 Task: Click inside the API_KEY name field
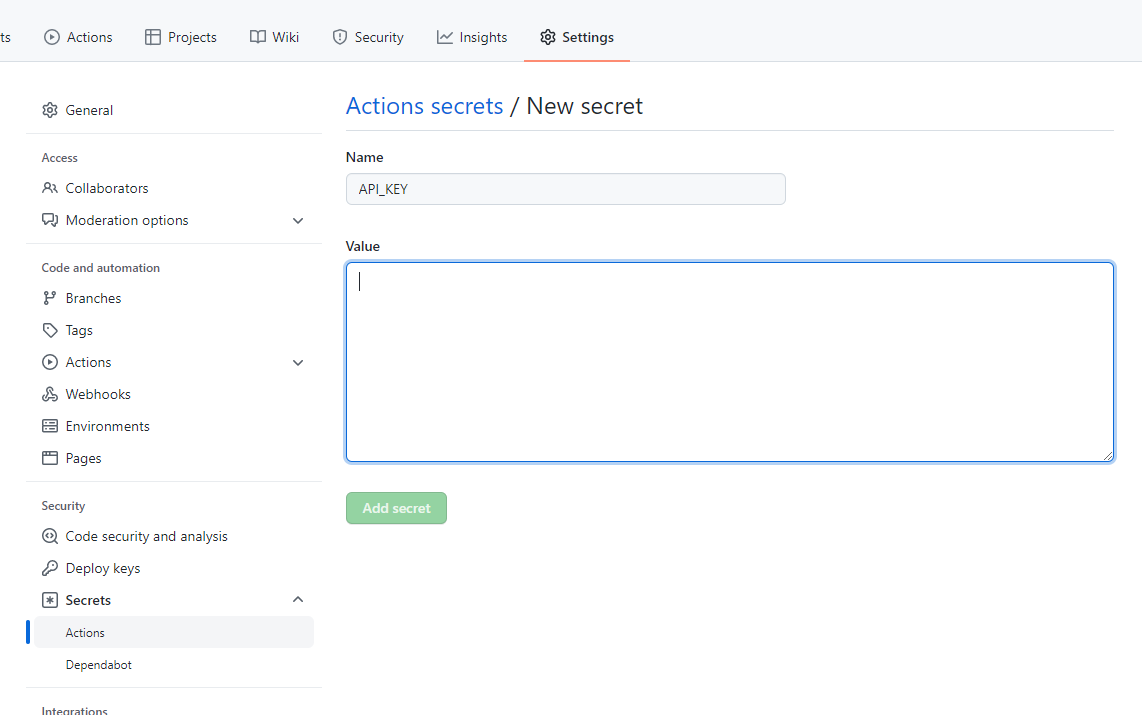pos(565,188)
